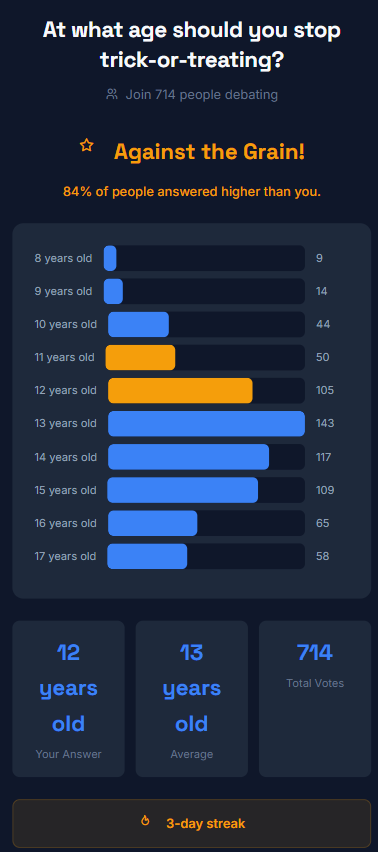Open the 3-day streak button
The image size is (378, 852).
(x=192, y=823)
